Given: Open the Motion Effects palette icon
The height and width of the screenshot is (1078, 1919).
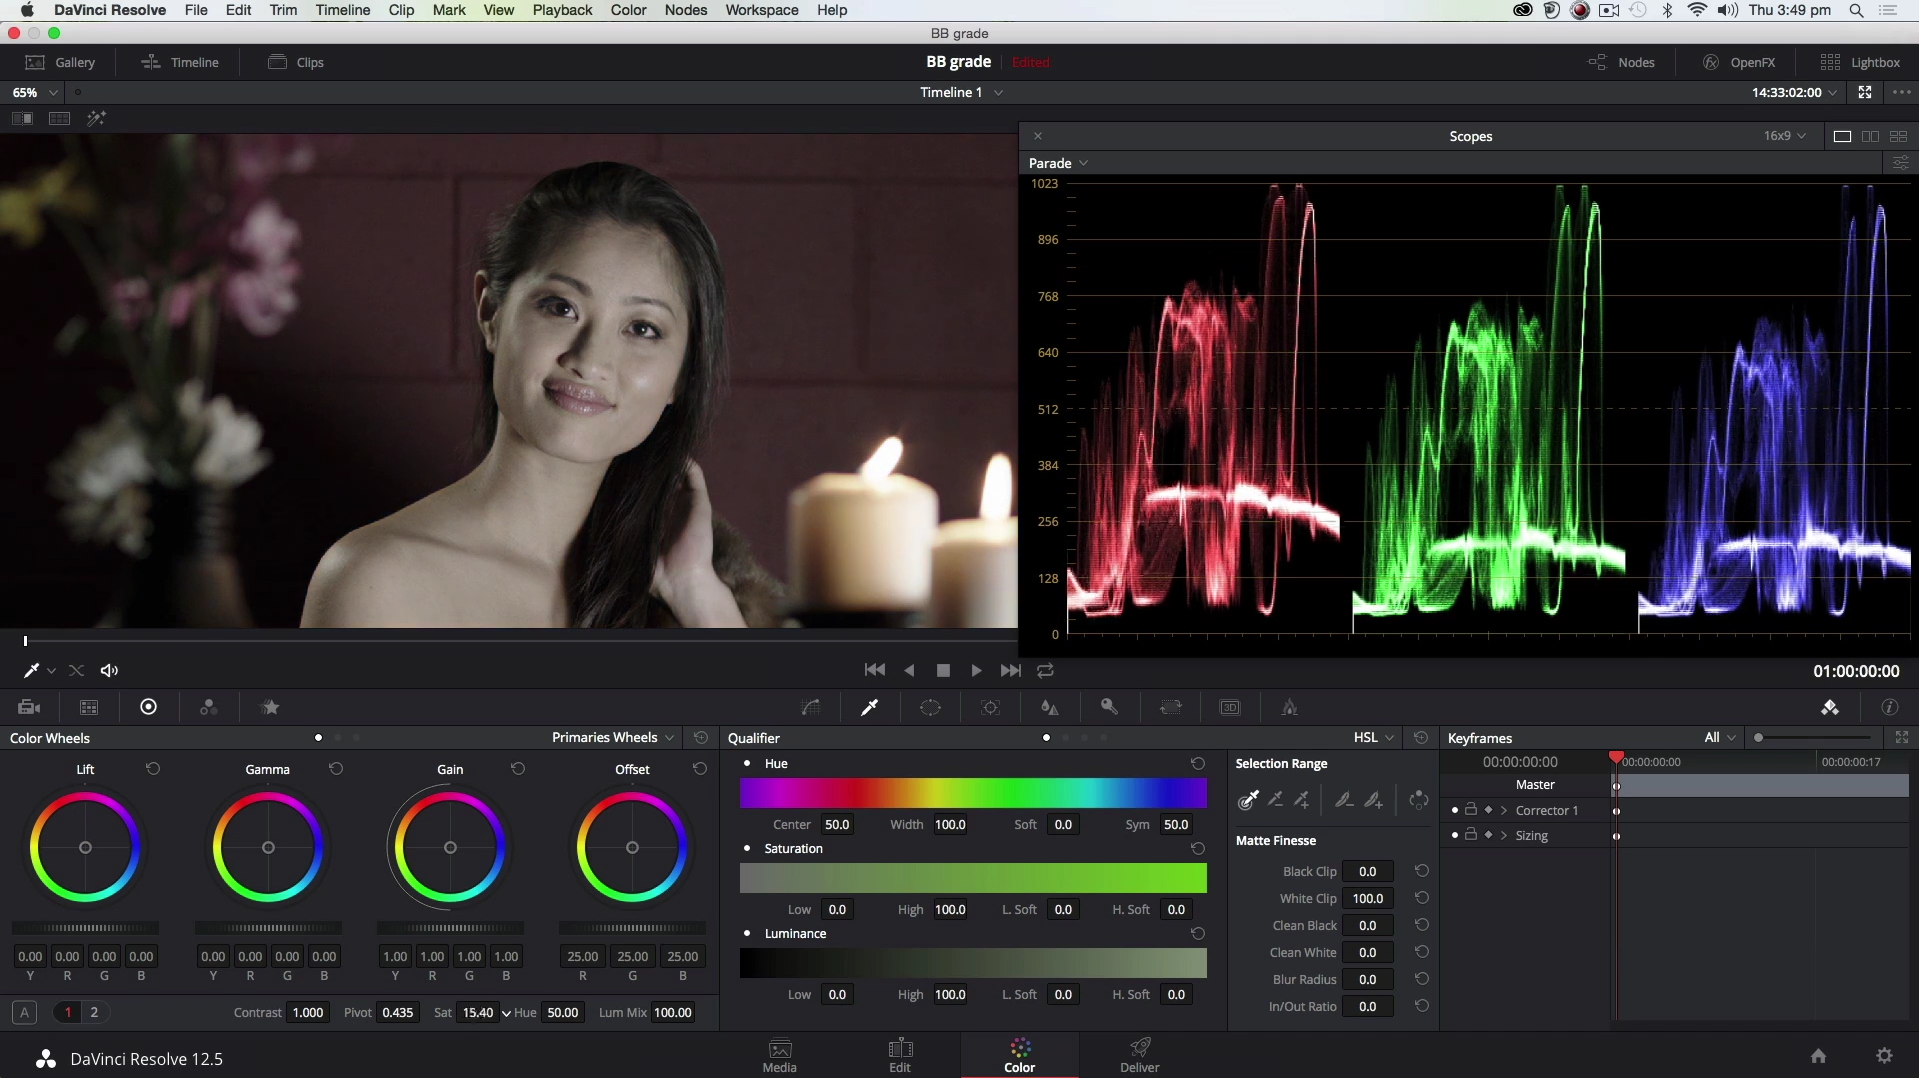Looking at the screenshot, I should pos(270,707).
